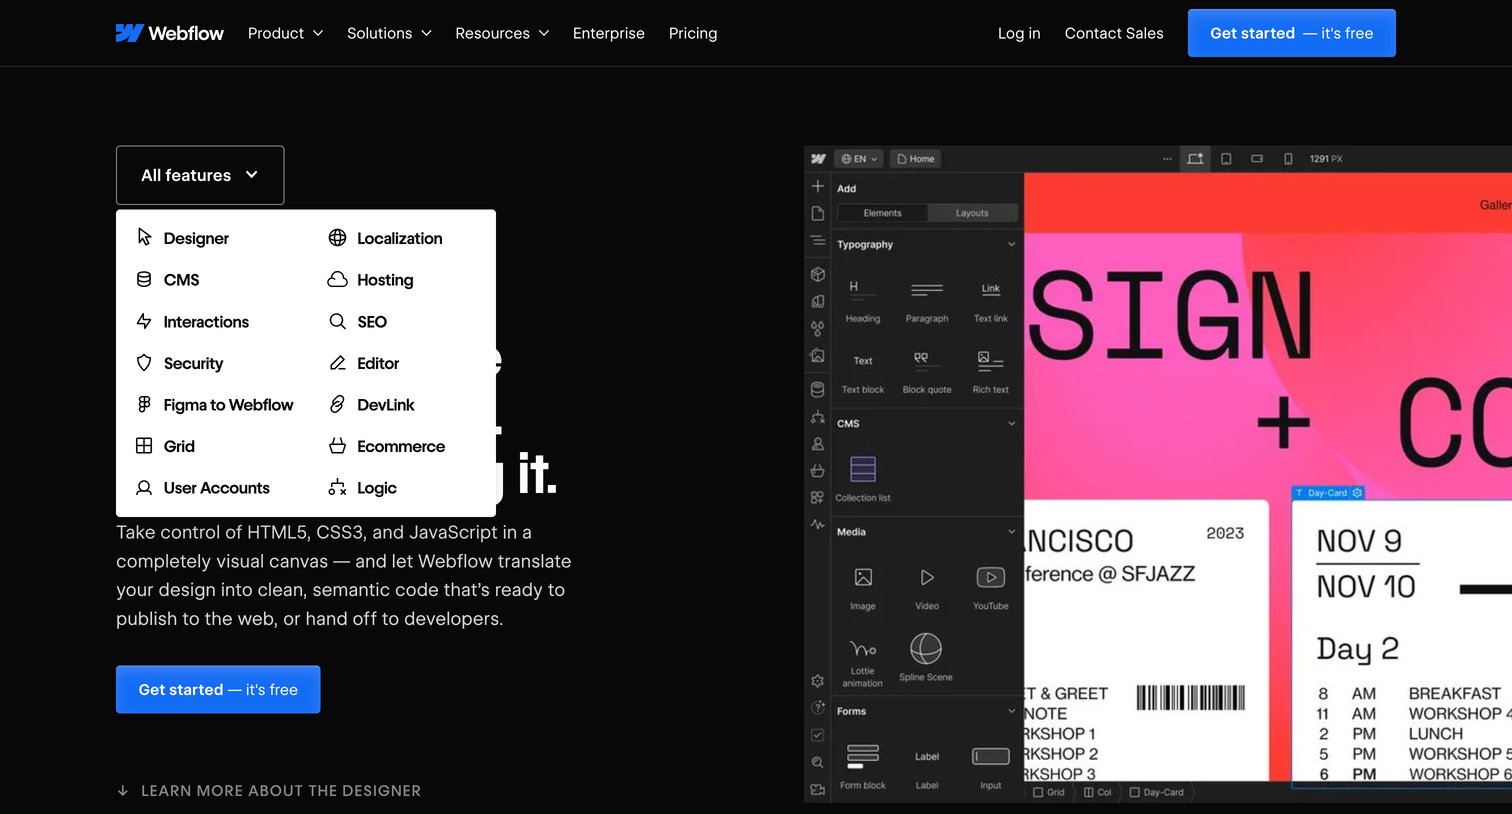Click the Home page selector in Designer
This screenshot has width=1512, height=814.
tap(916, 159)
